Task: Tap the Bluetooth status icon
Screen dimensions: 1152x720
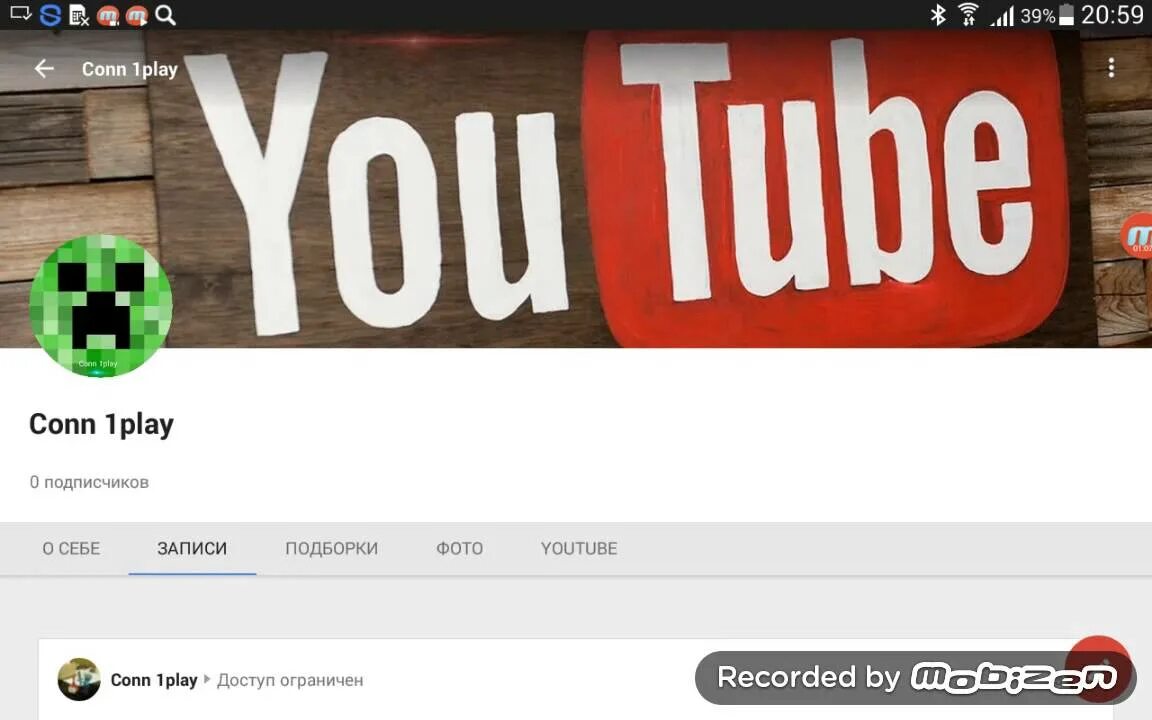Action: (x=938, y=15)
